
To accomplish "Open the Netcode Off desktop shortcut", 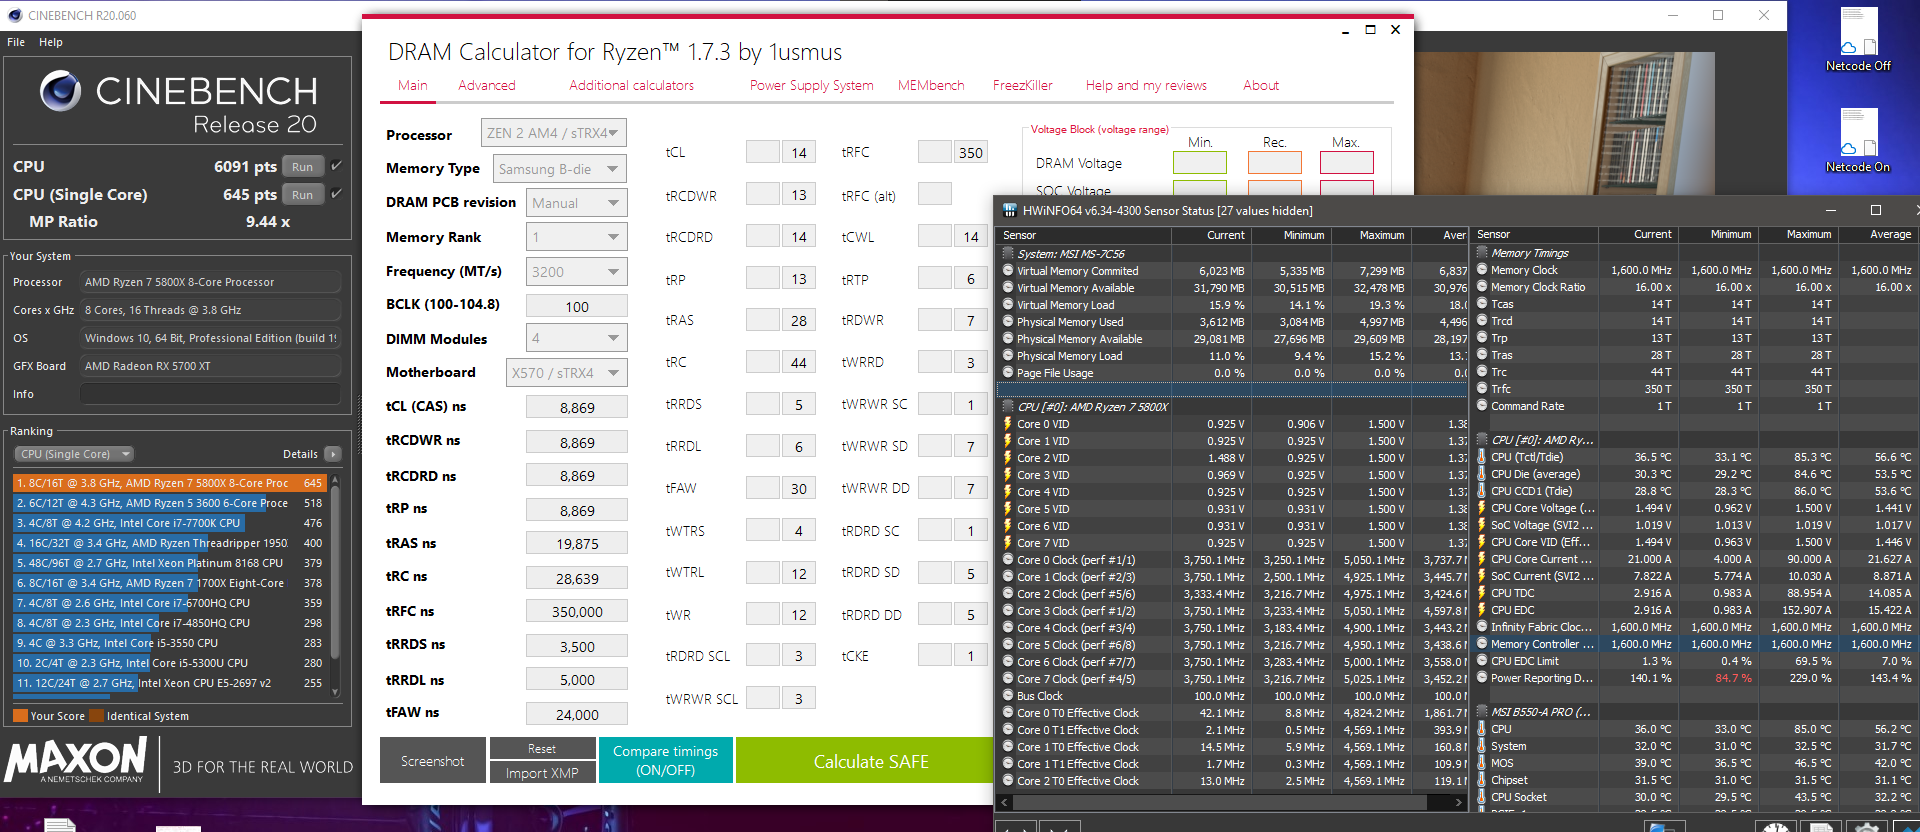I will tap(1858, 40).
